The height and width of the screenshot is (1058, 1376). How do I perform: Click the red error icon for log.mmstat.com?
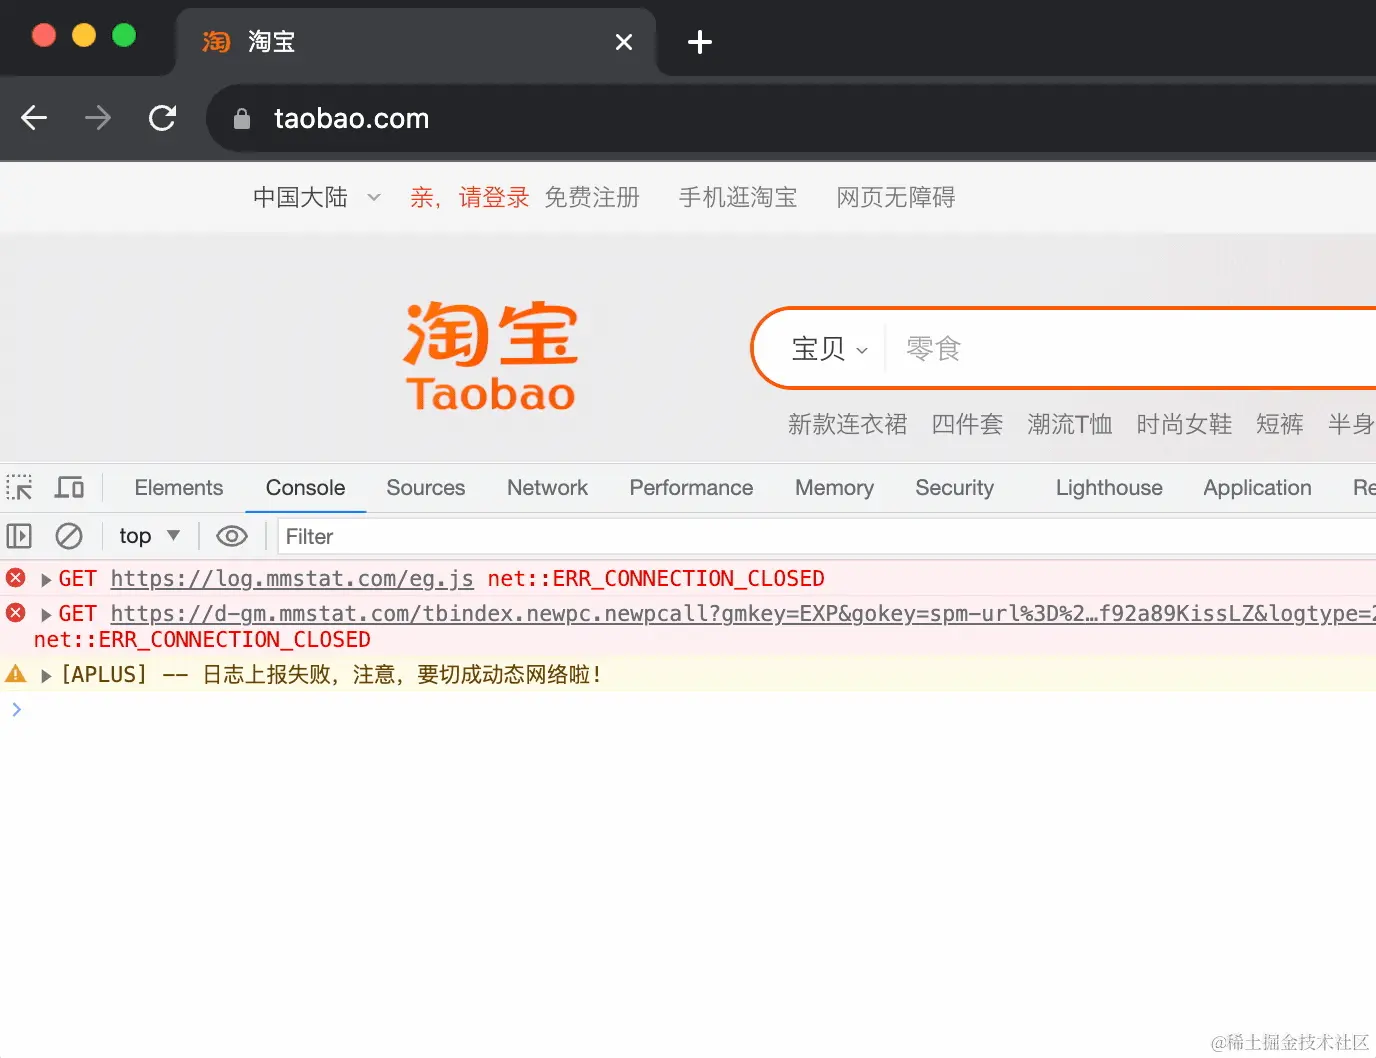click(16, 577)
